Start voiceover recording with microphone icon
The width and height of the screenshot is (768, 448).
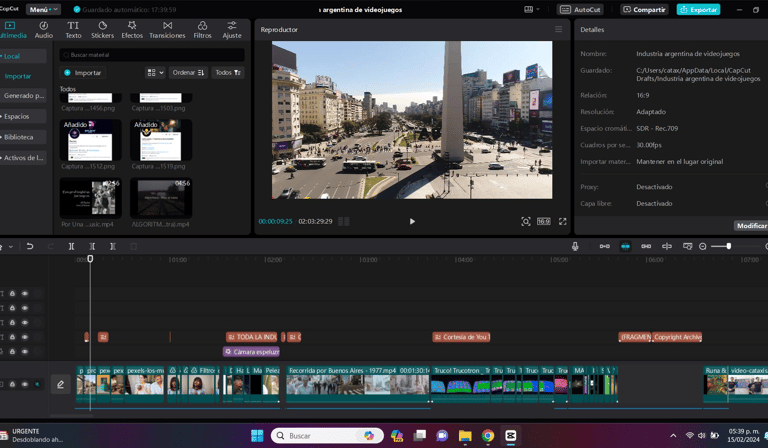point(575,246)
